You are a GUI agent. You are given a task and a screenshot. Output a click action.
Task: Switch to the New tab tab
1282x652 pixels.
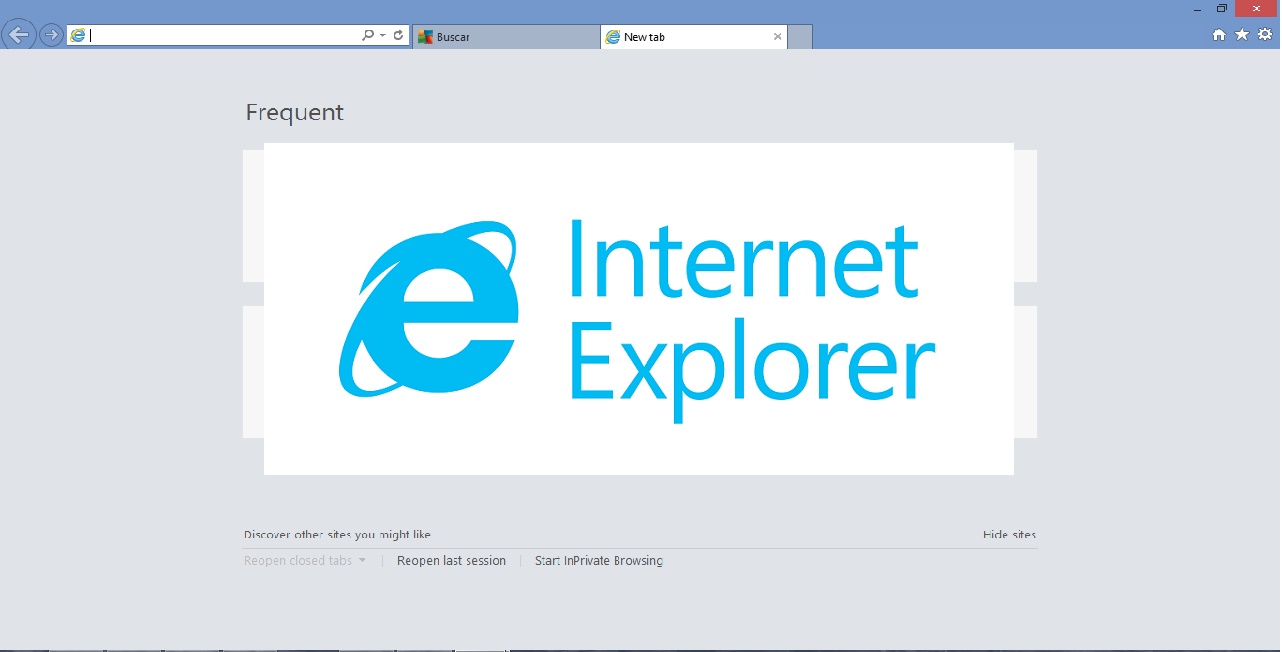(694, 37)
